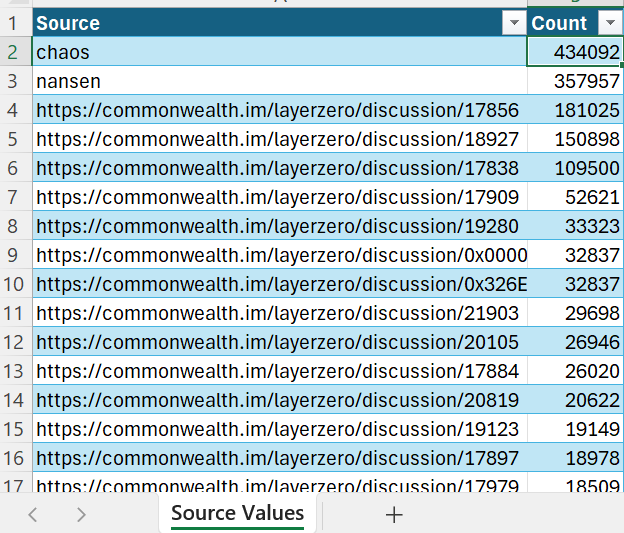This screenshot has width=624, height=533.
Task: Open the Source column filter dropdown
Action: [514, 23]
